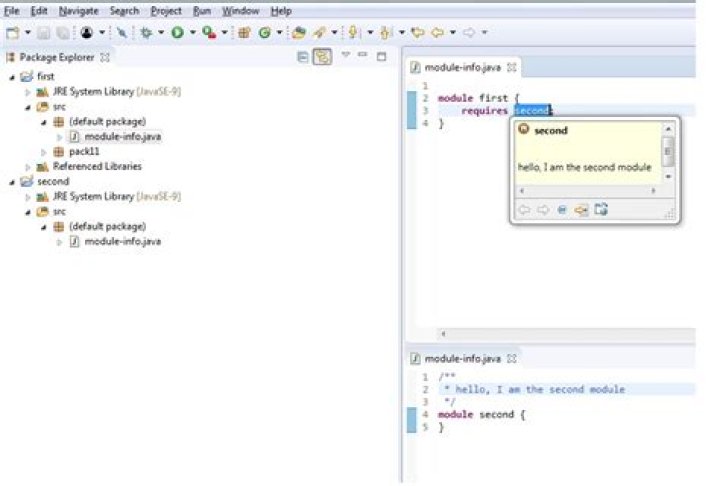Select module-info.java under 'first' project

click(122, 136)
